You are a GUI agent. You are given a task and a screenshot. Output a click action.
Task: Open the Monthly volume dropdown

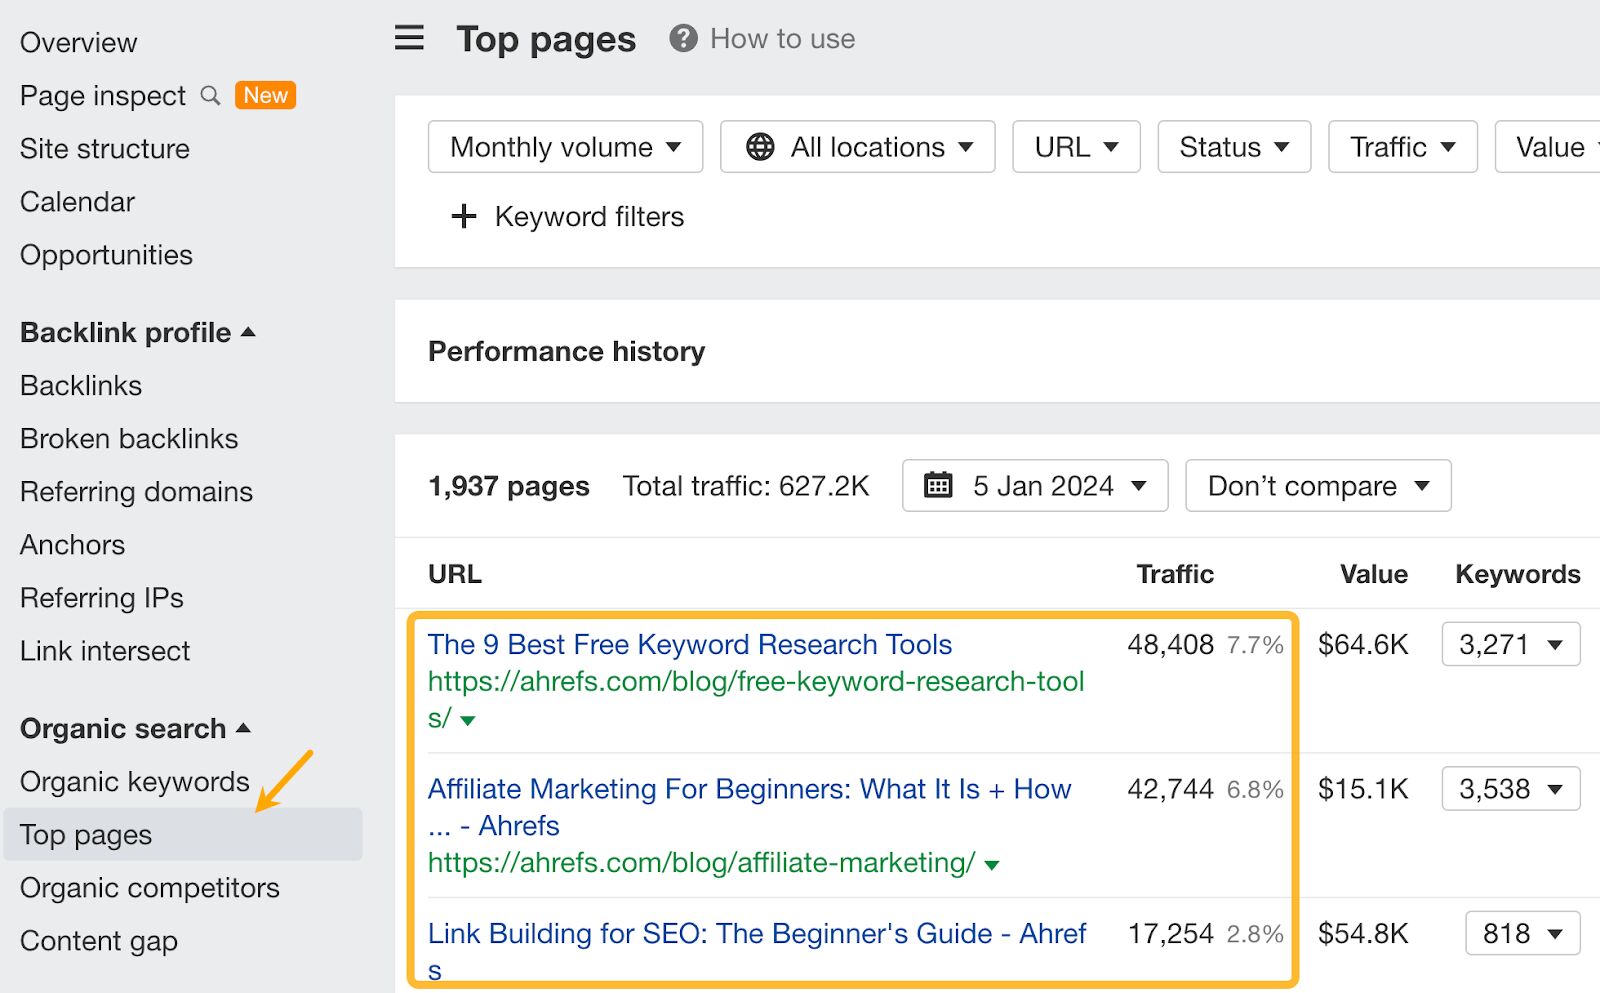(x=564, y=146)
